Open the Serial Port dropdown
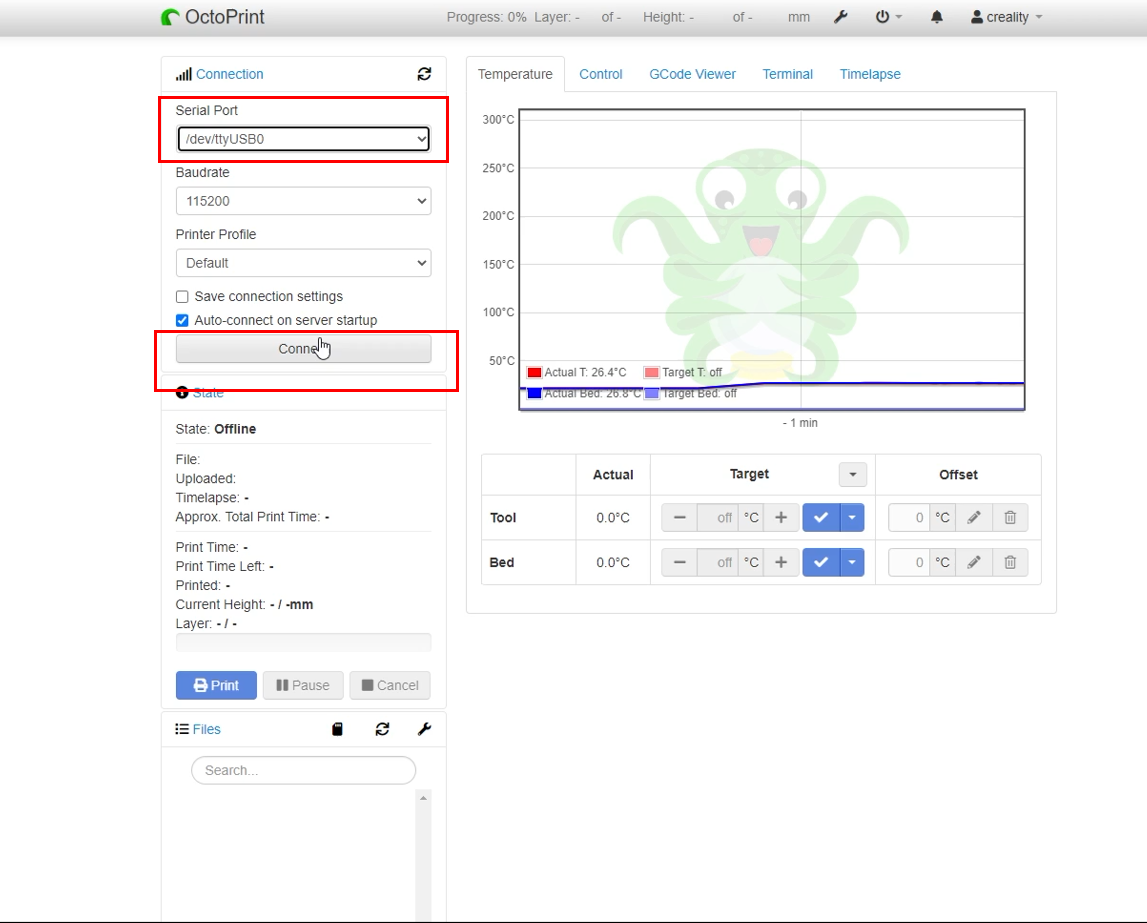The height and width of the screenshot is (923, 1147). click(x=304, y=139)
